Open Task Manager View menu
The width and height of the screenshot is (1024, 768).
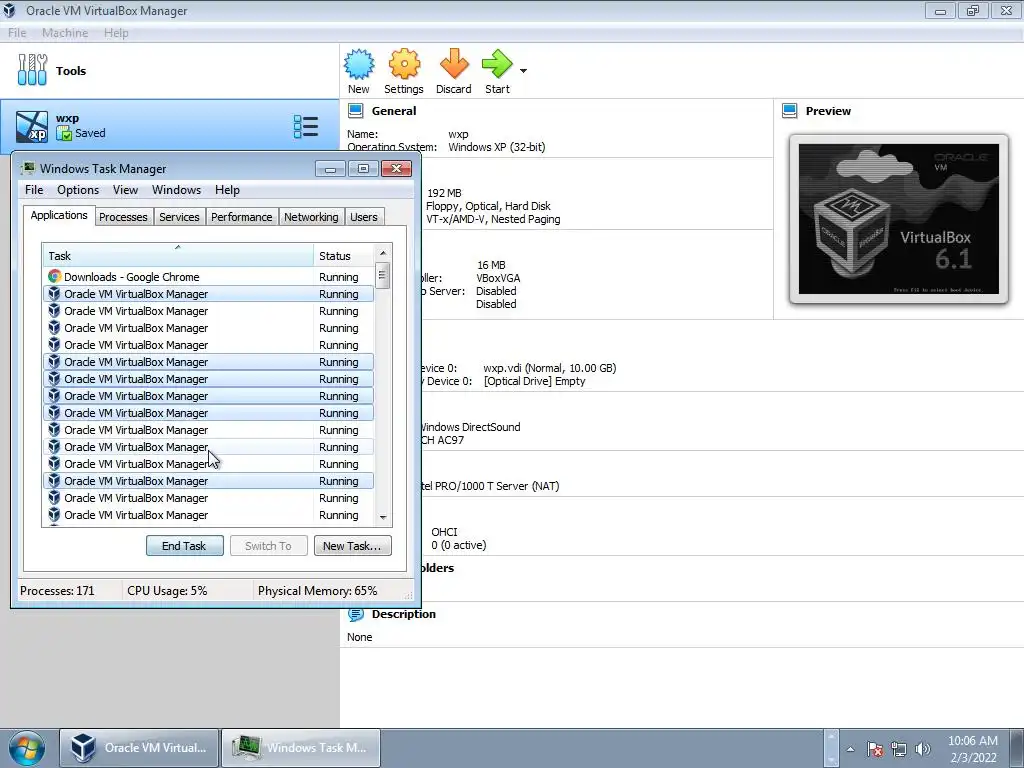(125, 190)
